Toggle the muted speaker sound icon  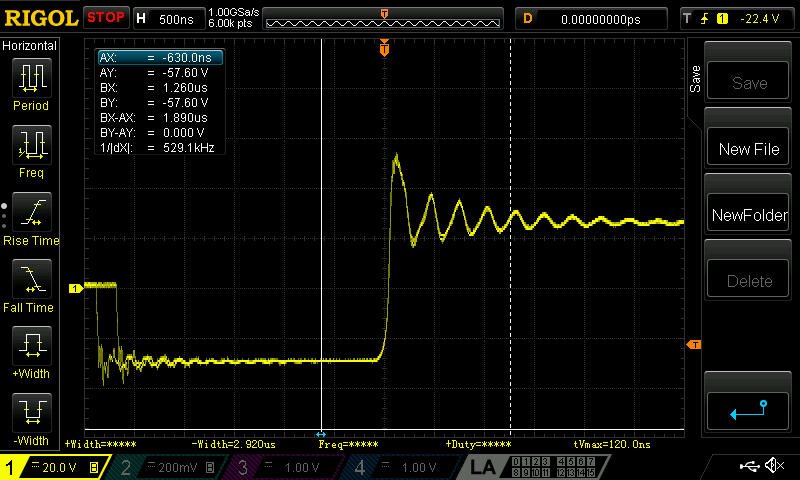pos(774,465)
